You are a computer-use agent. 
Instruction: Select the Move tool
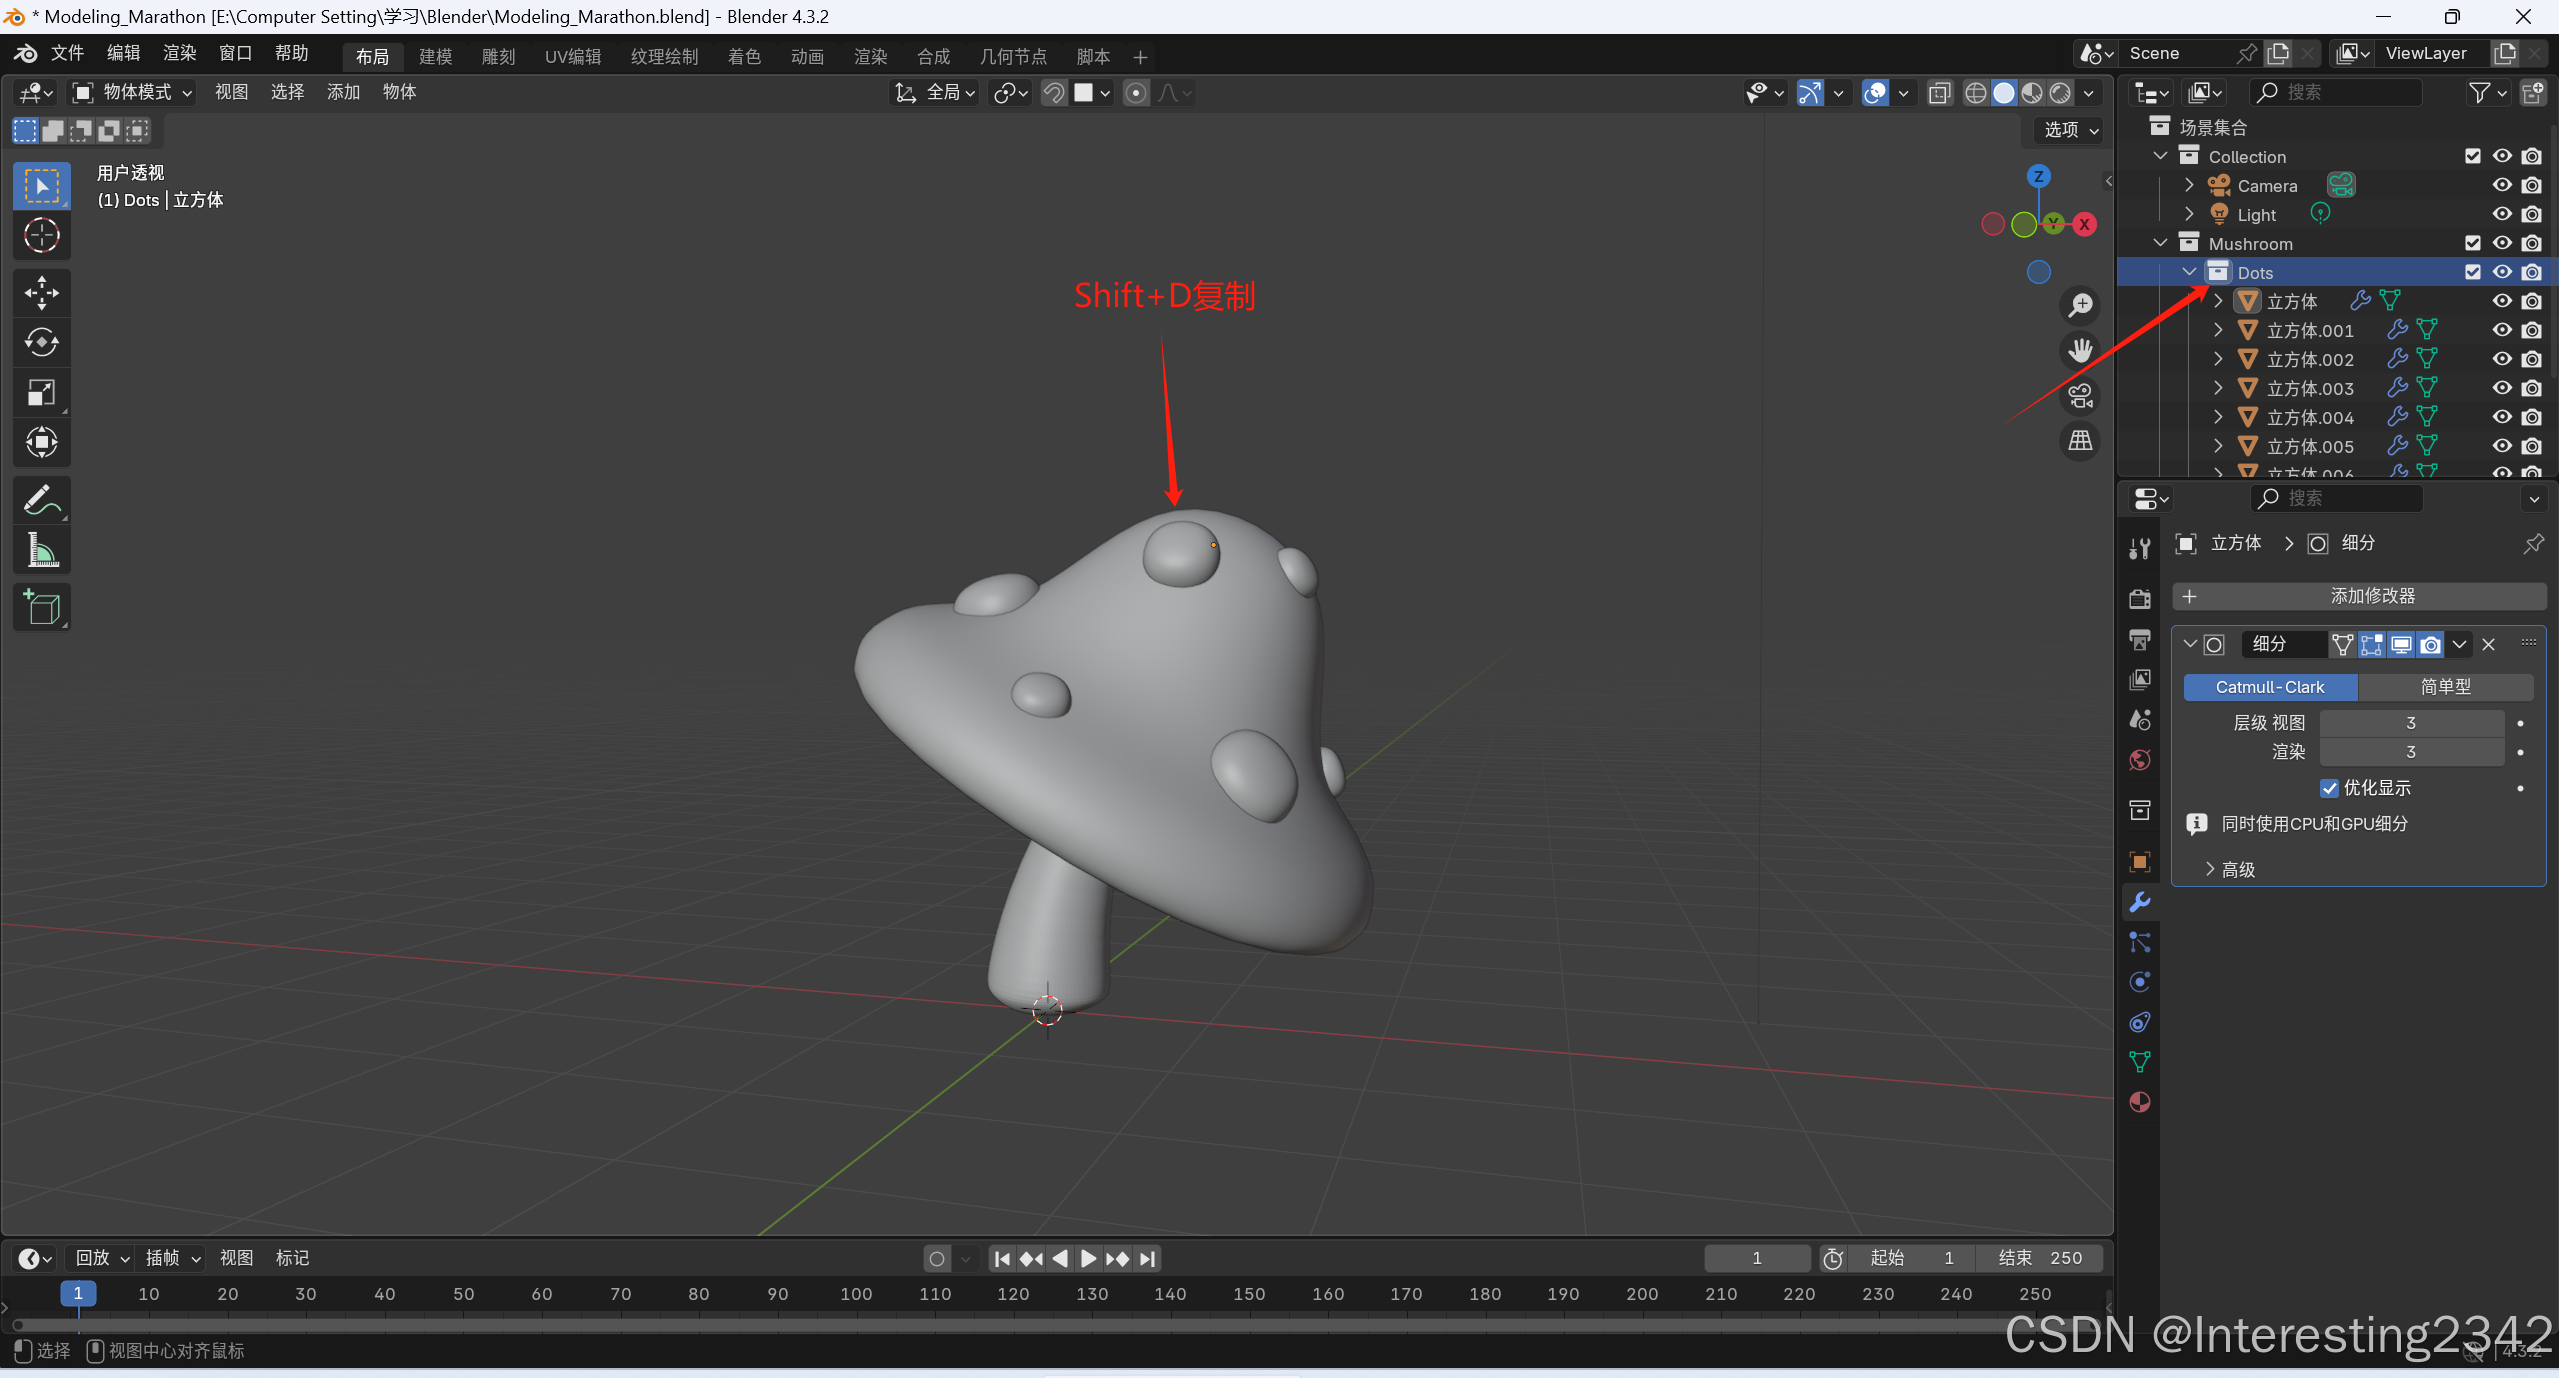(x=41, y=293)
